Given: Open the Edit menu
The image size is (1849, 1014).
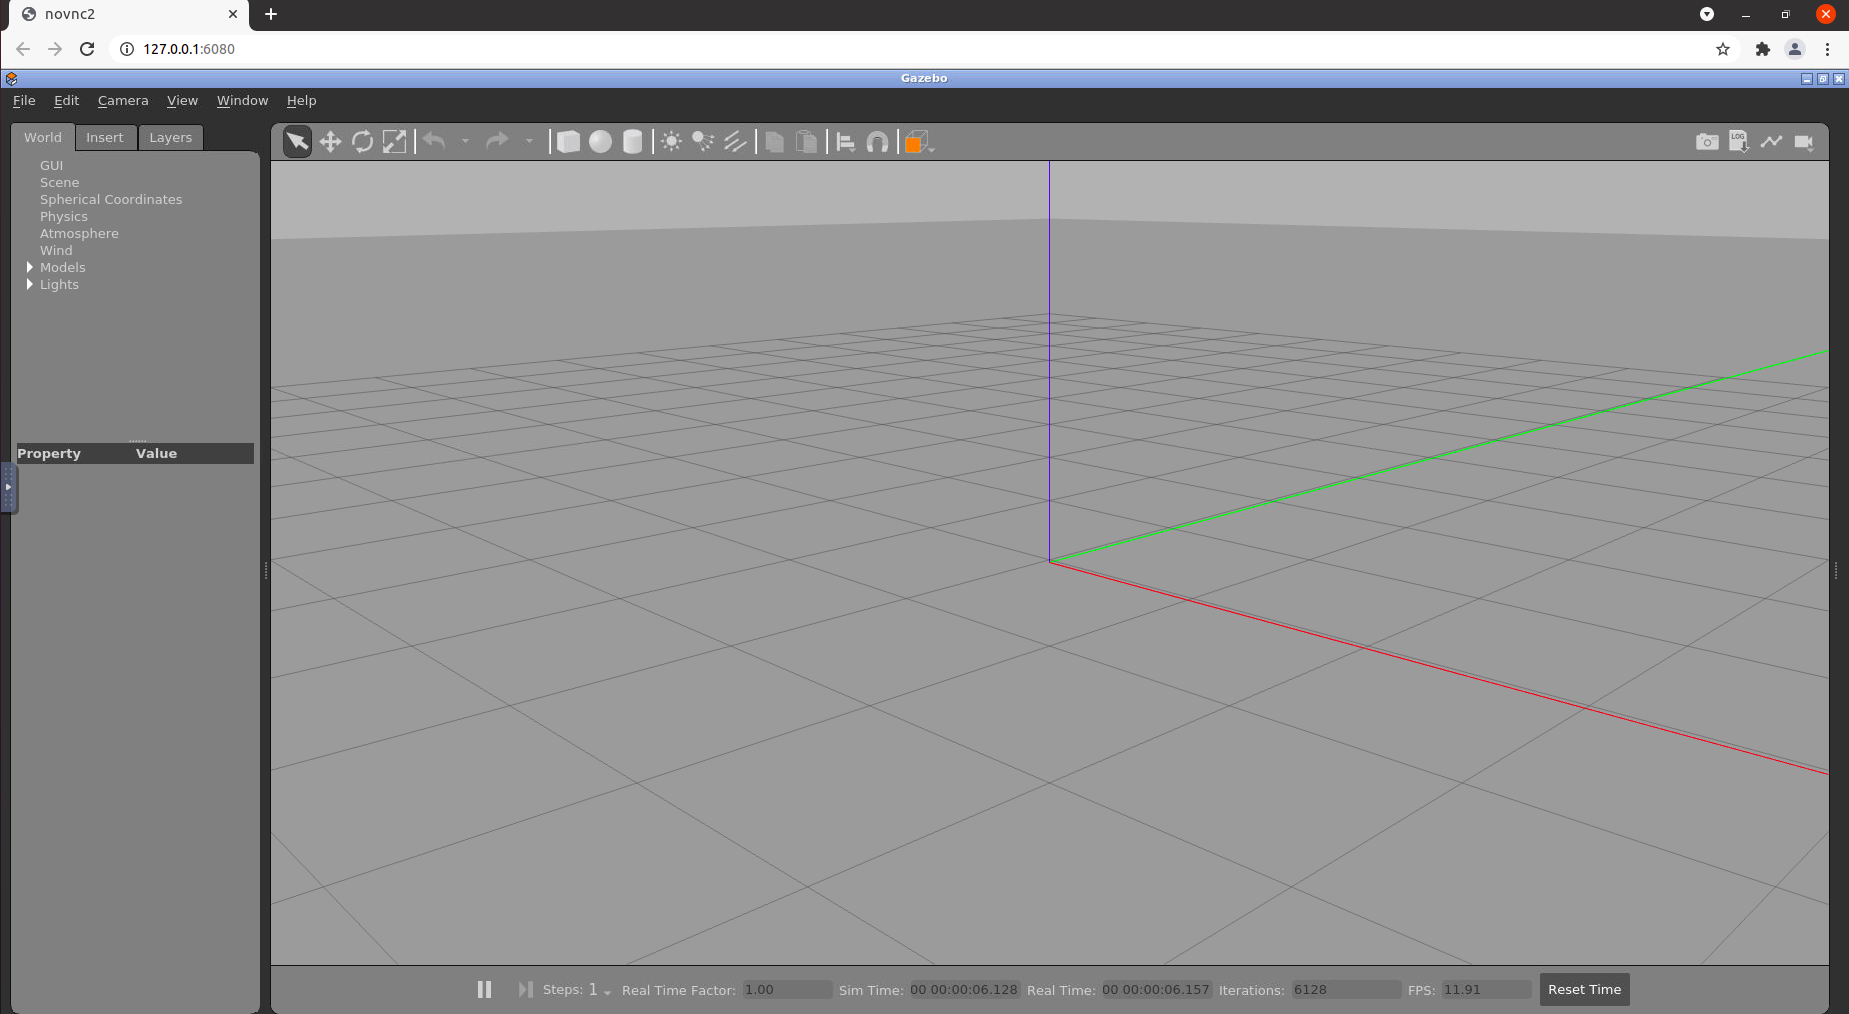Looking at the screenshot, I should coord(66,100).
